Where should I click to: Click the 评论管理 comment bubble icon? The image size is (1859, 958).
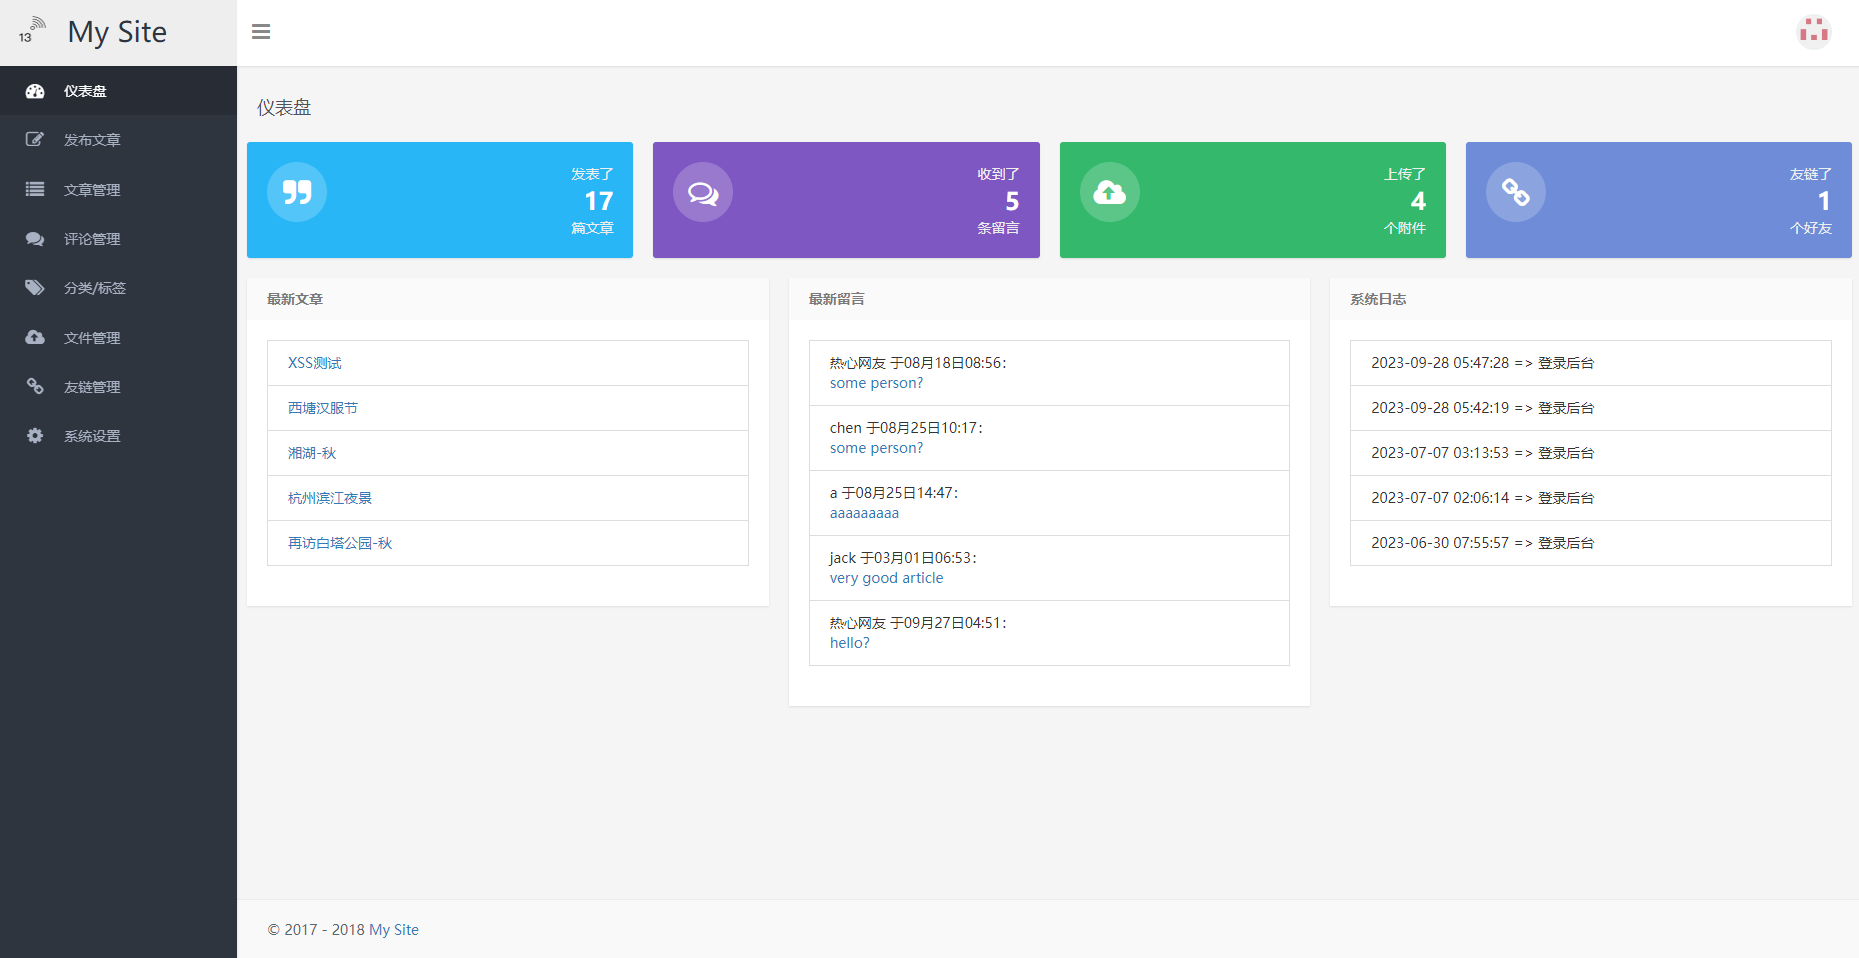pos(35,238)
